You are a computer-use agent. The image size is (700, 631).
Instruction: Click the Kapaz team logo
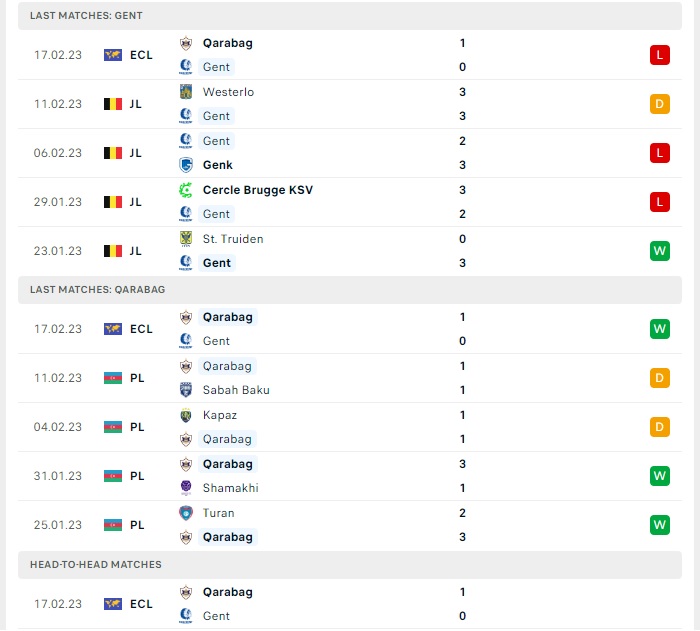[186, 415]
